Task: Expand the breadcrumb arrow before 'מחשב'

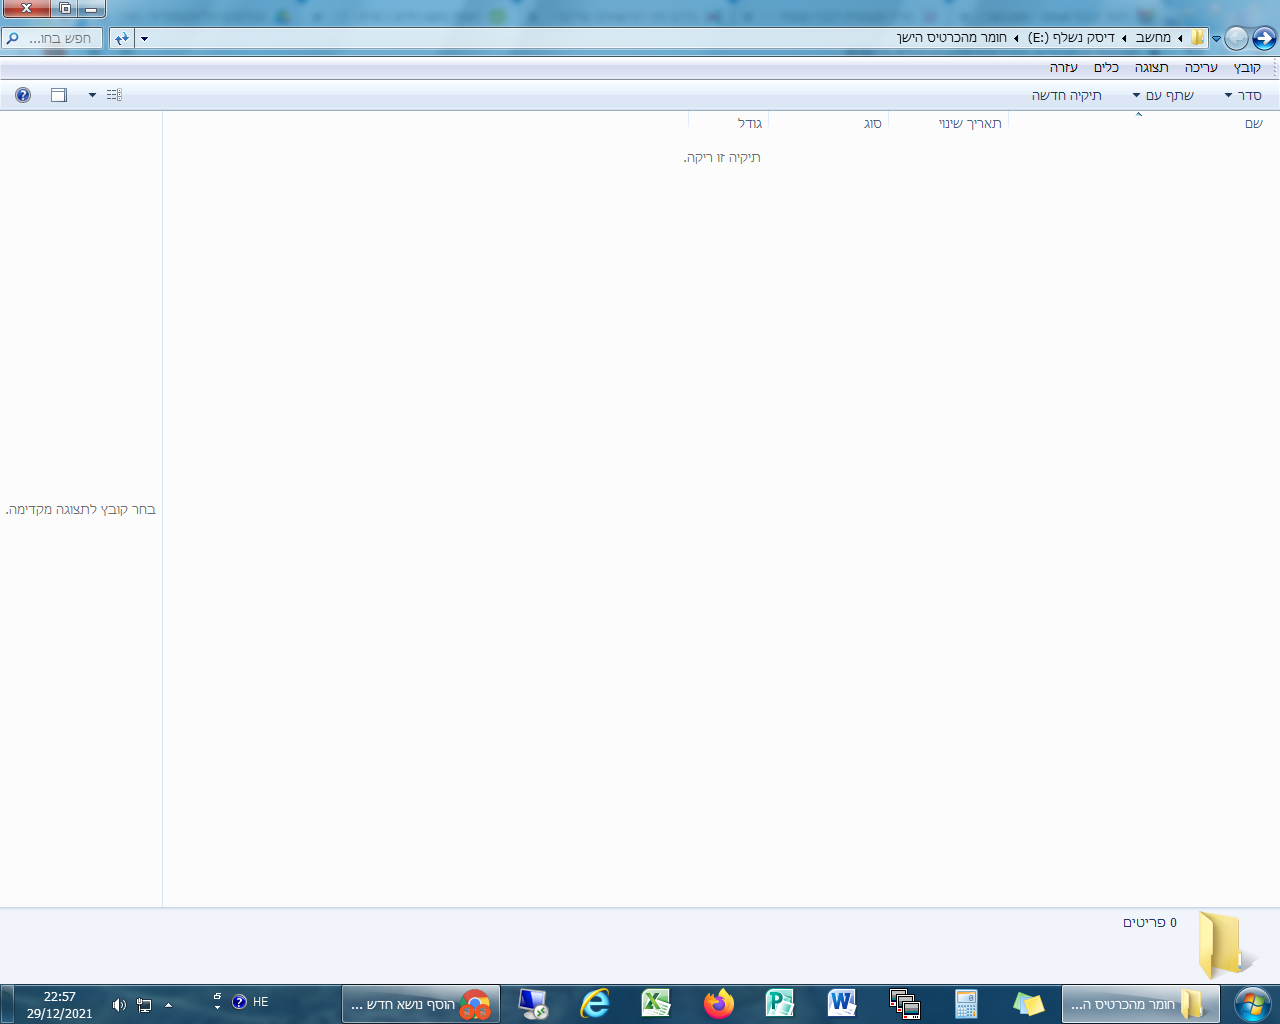Action: 1180,38
